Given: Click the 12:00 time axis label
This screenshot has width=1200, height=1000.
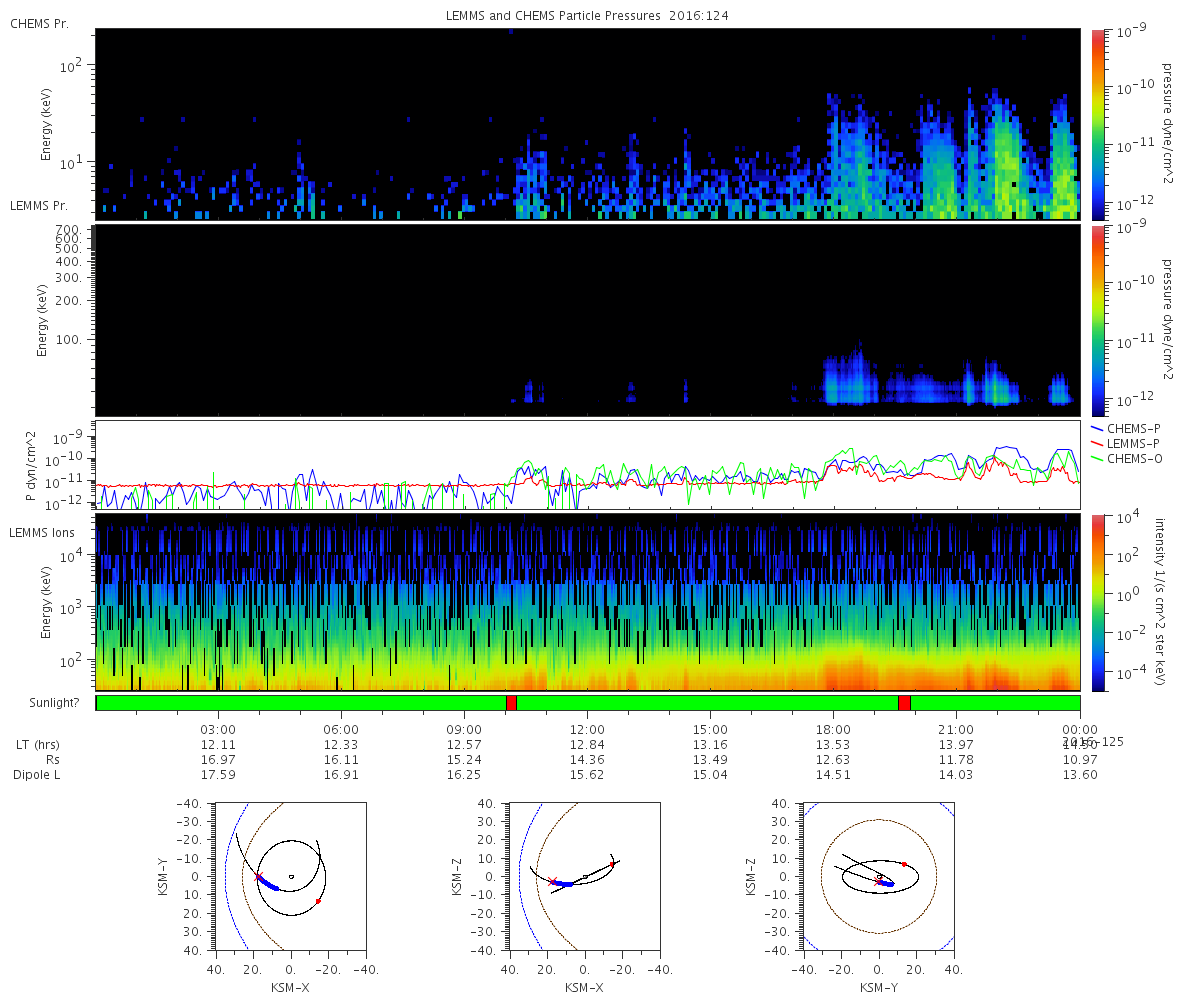Looking at the screenshot, I should [x=587, y=729].
